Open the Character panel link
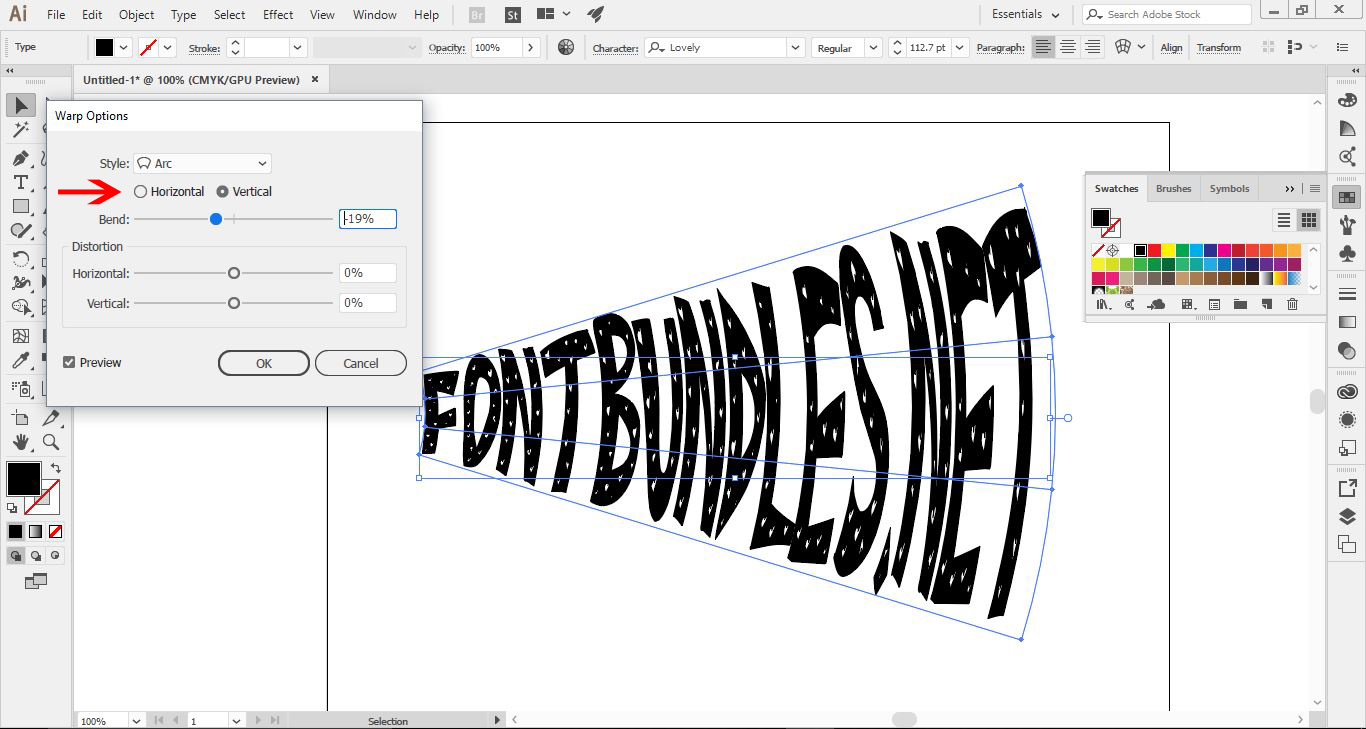The image size is (1366, 729). pos(615,48)
